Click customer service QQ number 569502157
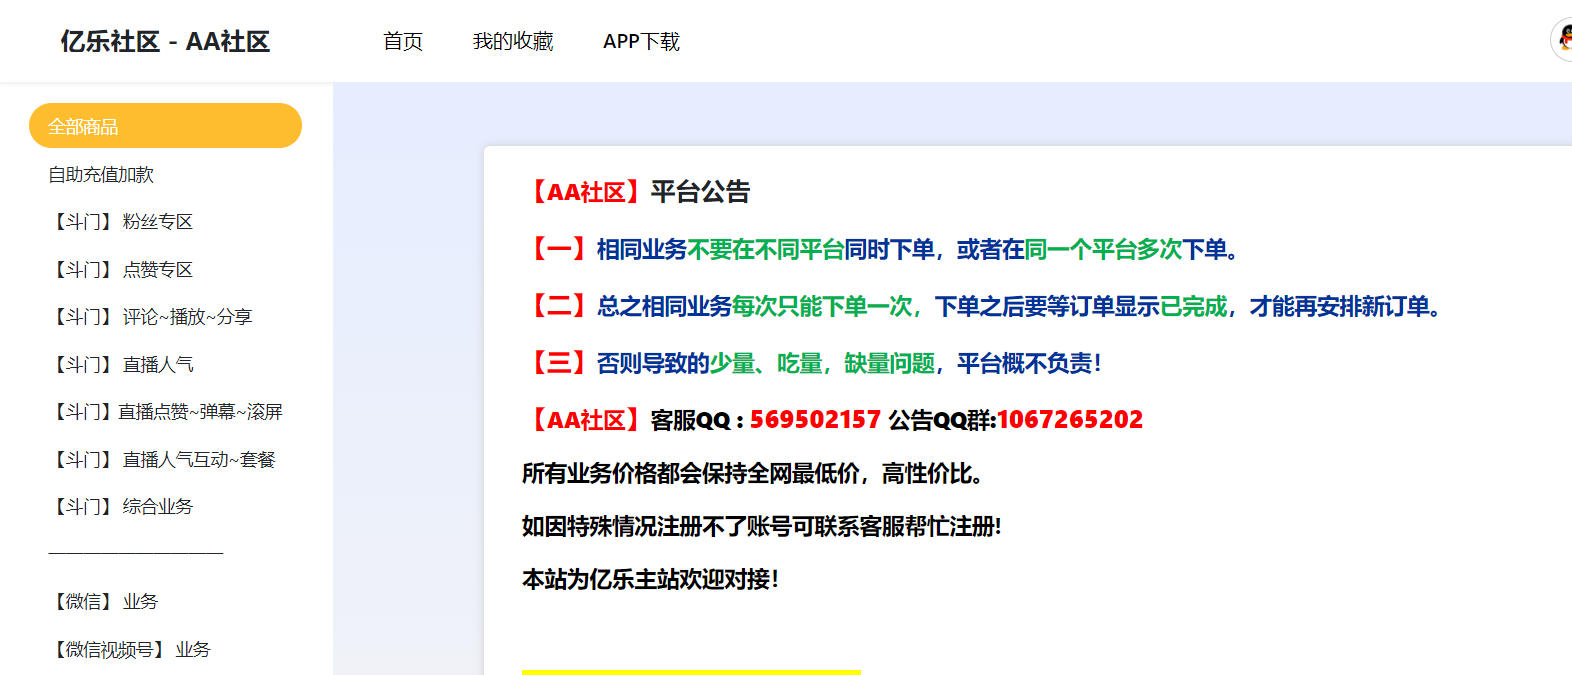This screenshot has height=675, width=1572. [x=815, y=420]
